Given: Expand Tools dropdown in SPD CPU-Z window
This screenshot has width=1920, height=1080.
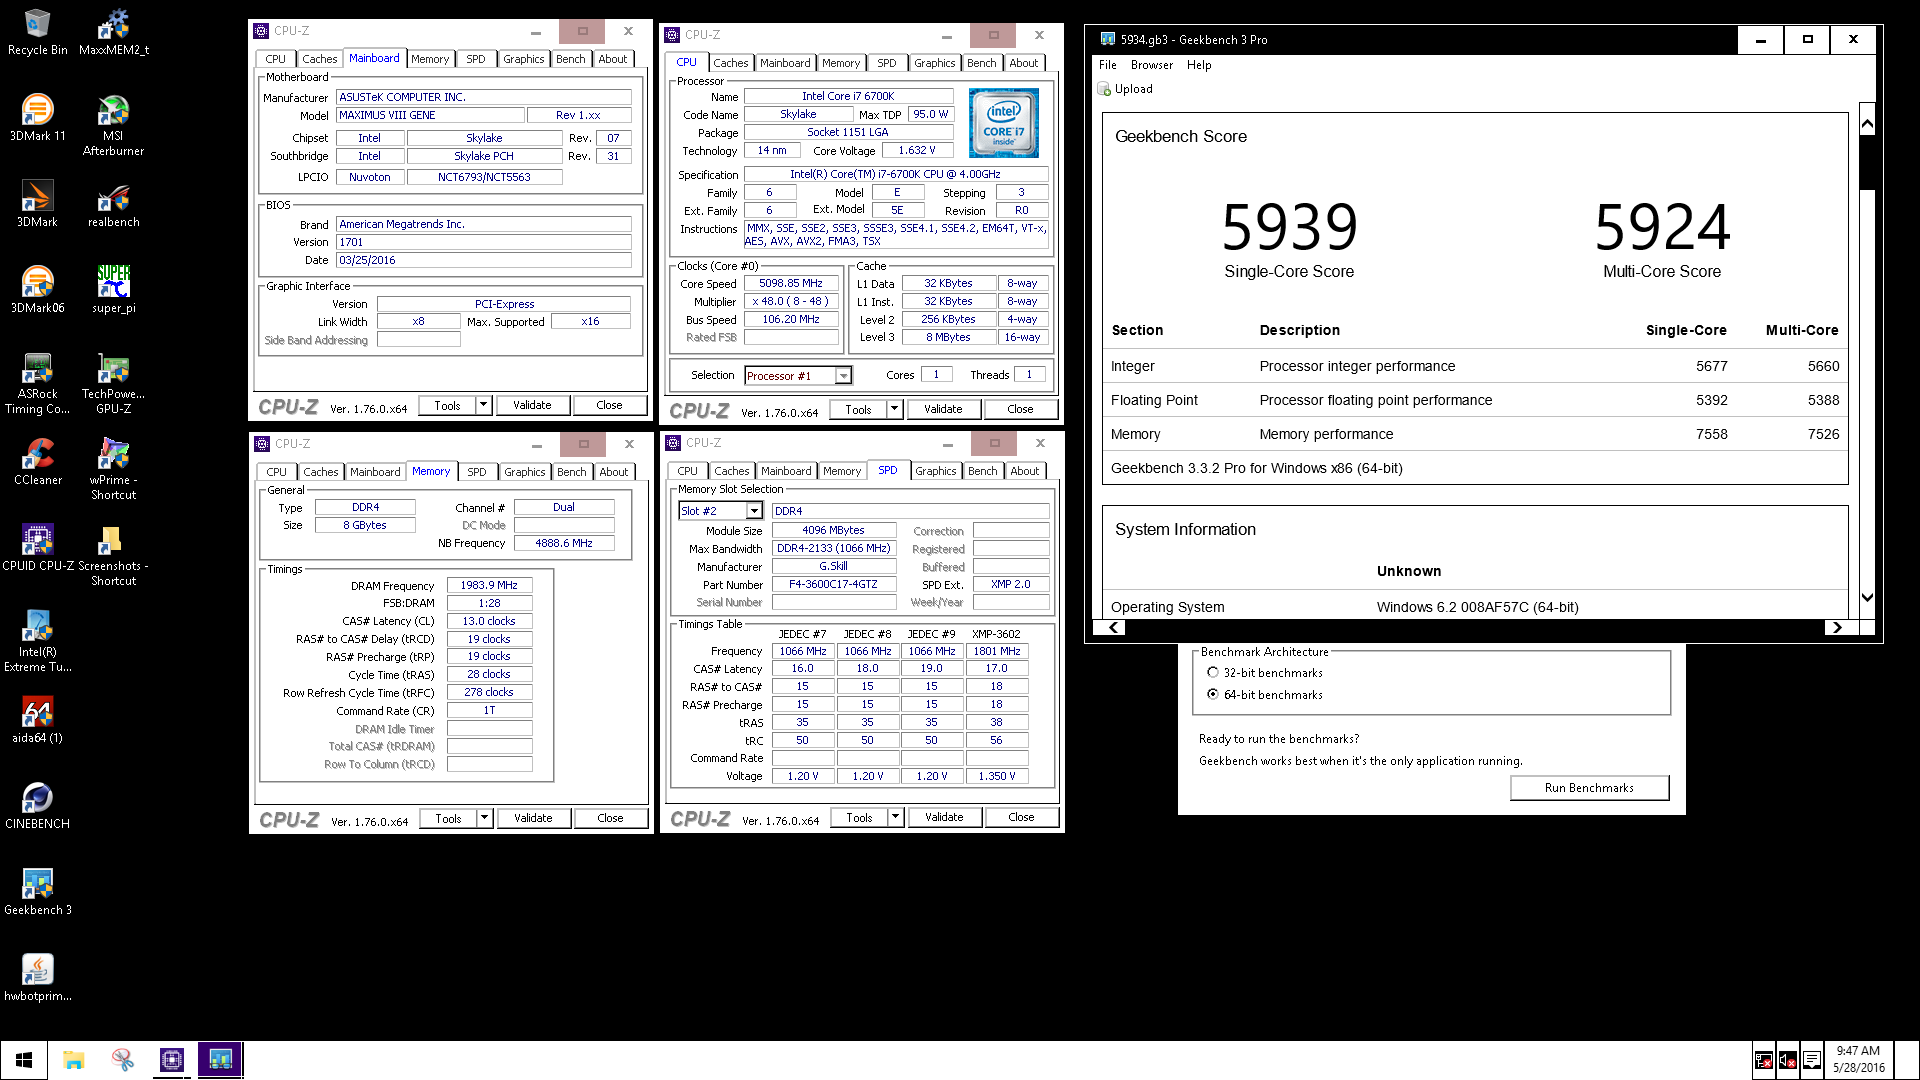Looking at the screenshot, I should [x=895, y=817].
